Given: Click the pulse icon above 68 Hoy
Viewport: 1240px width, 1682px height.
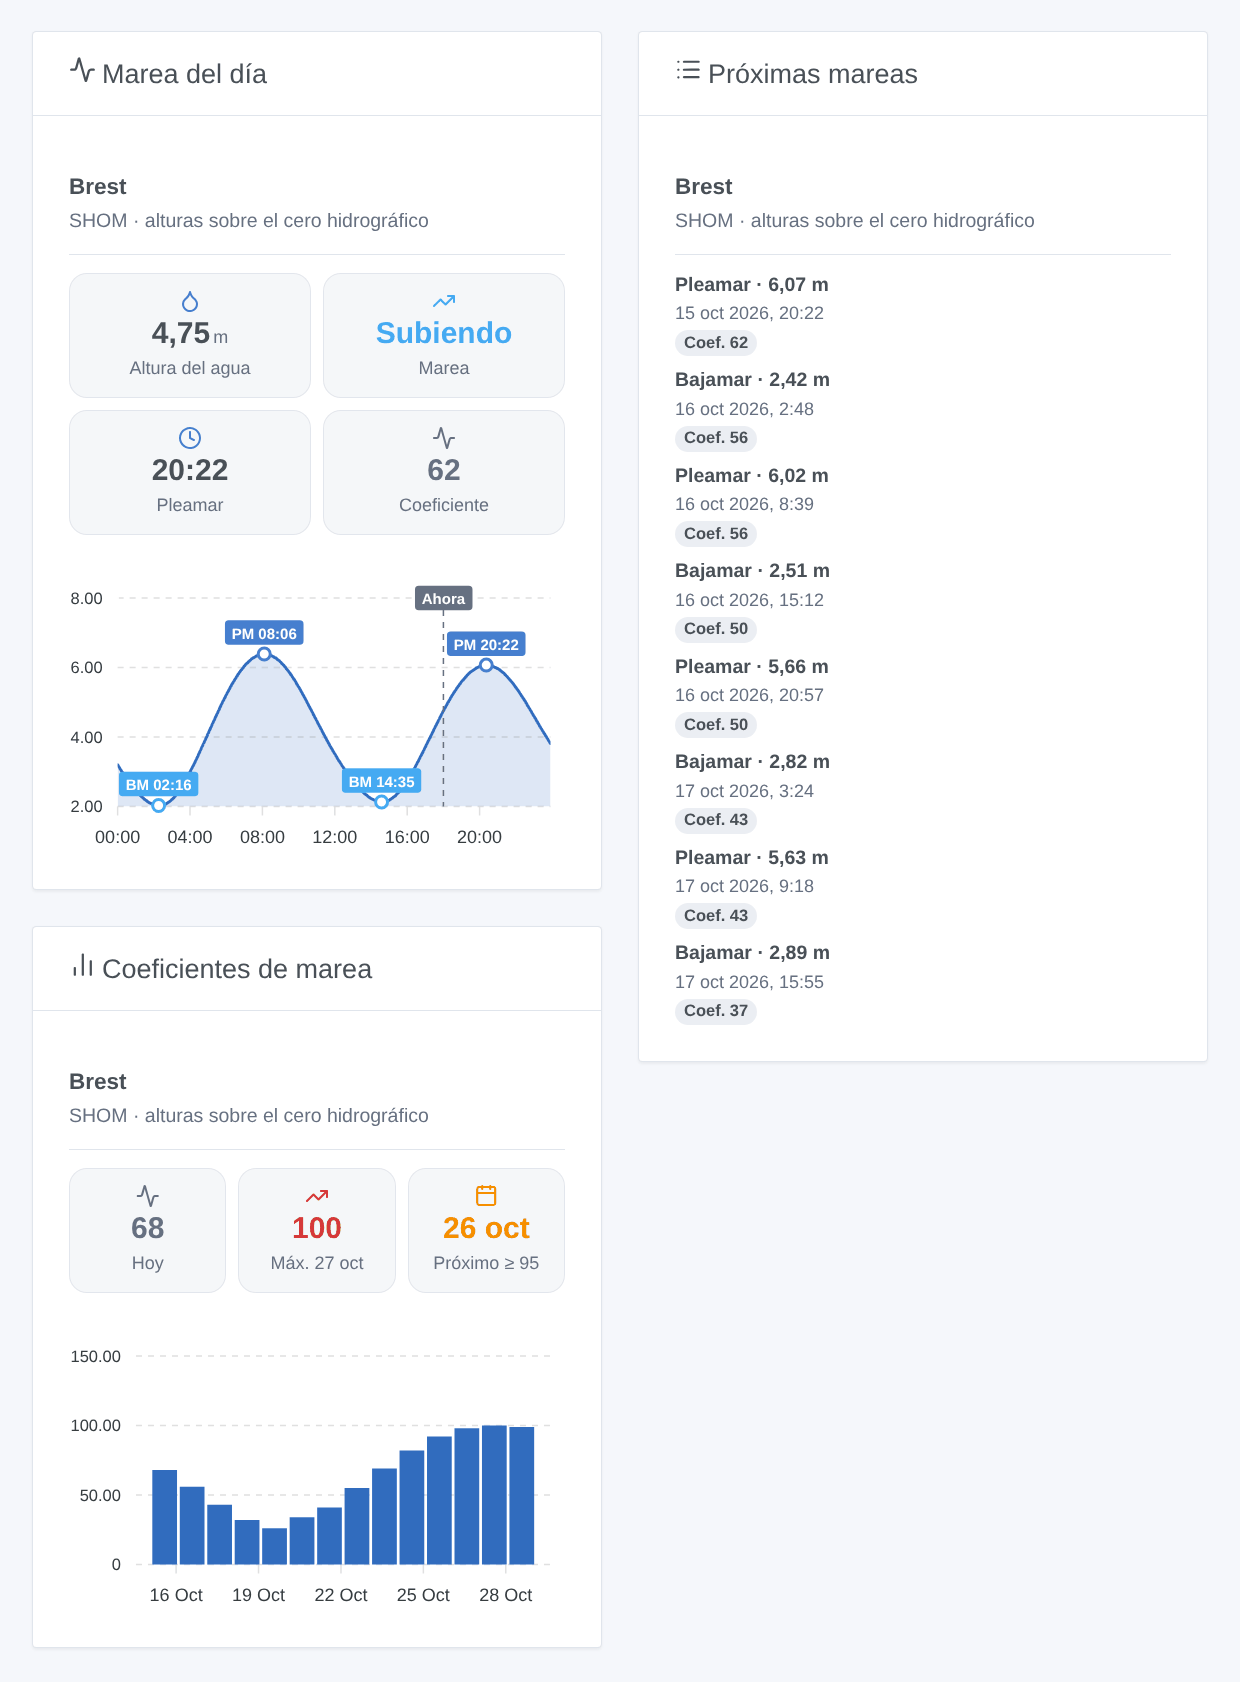Looking at the screenshot, I should click(148, 1196).
